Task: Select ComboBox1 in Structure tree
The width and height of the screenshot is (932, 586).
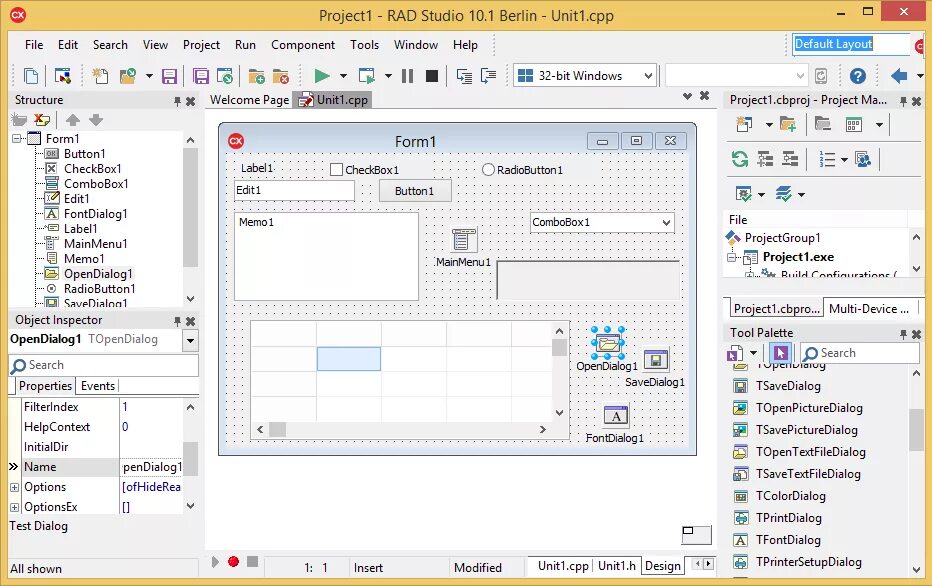Action: tap(96, 184)
